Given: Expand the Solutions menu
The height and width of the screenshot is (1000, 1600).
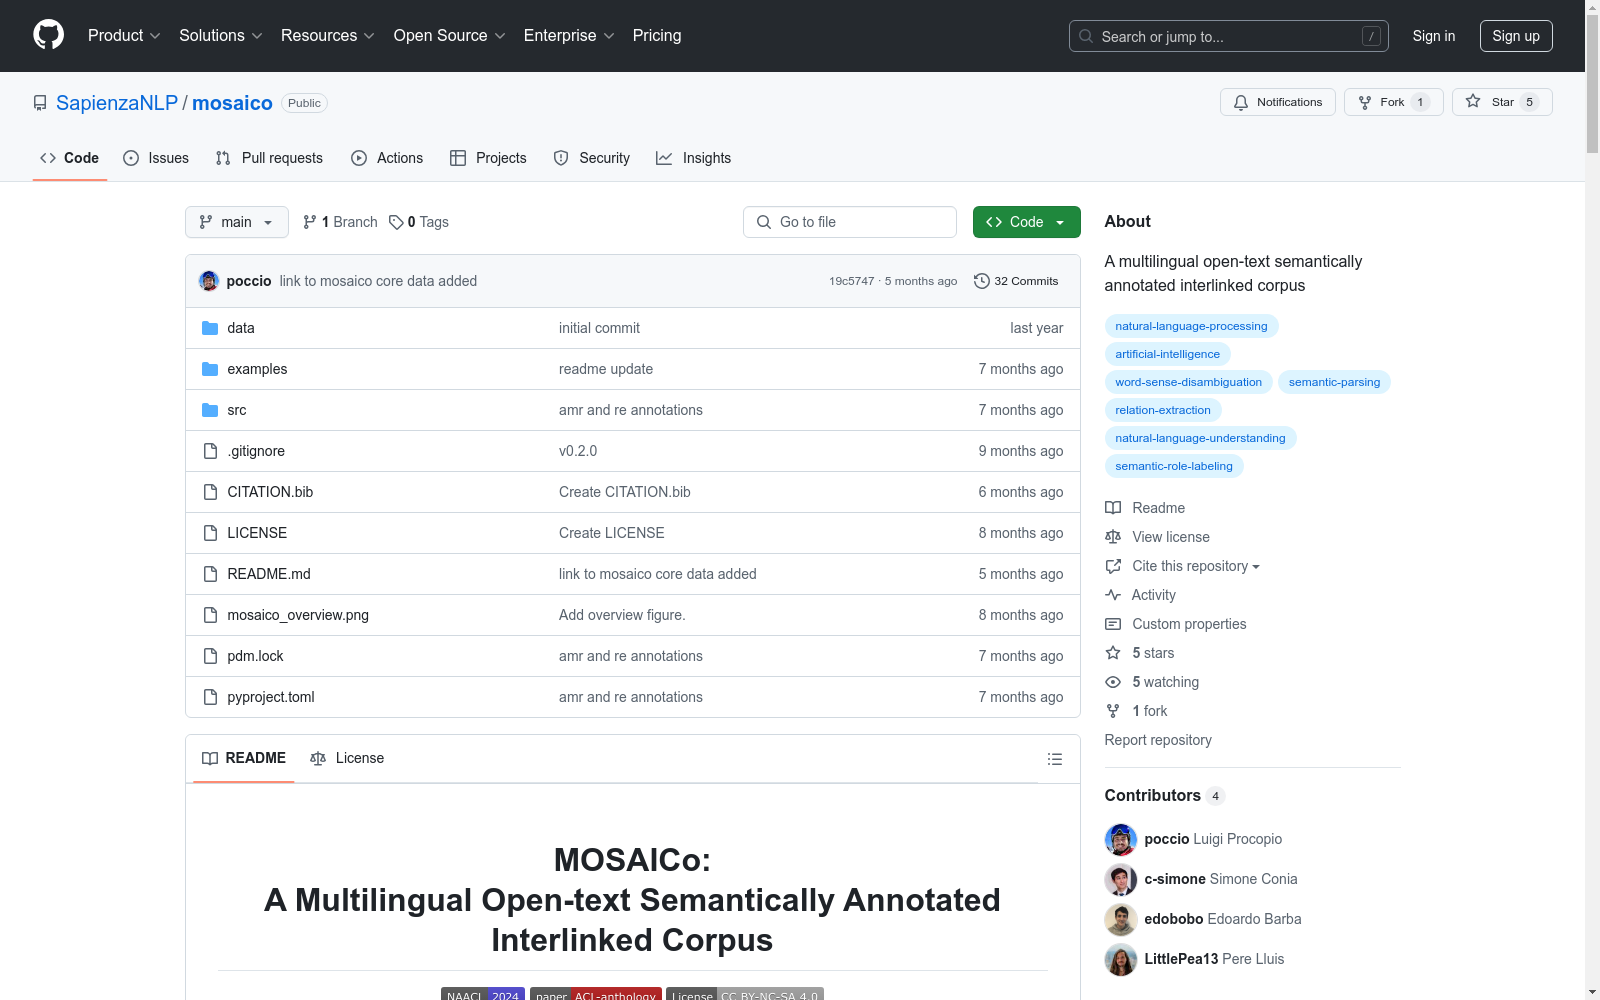Looking at the screenshot, I should tap(221, 36).
